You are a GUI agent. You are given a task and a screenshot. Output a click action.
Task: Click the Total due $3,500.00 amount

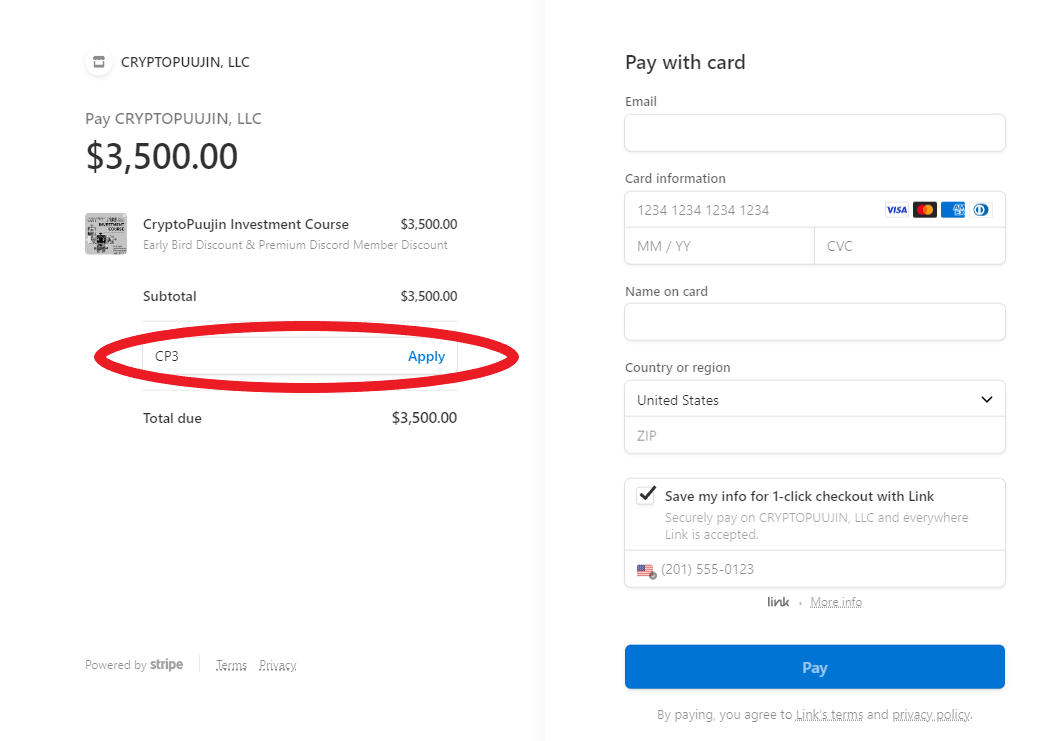coord(424,418)
